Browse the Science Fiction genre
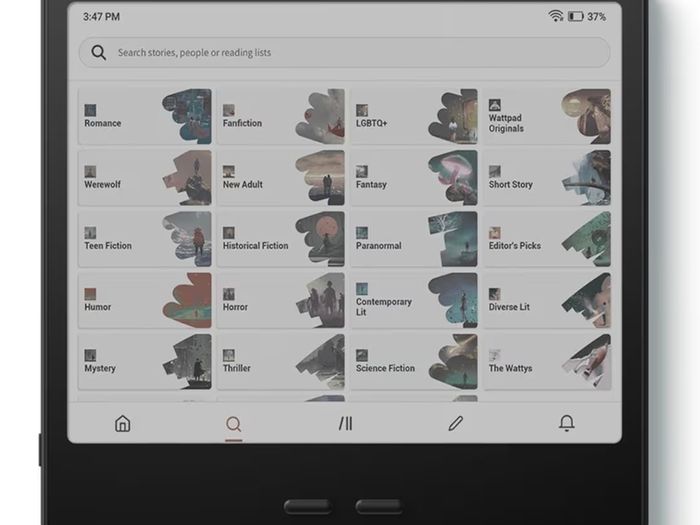The height and width of the screenshot is (525, 700). coord(414,362)
